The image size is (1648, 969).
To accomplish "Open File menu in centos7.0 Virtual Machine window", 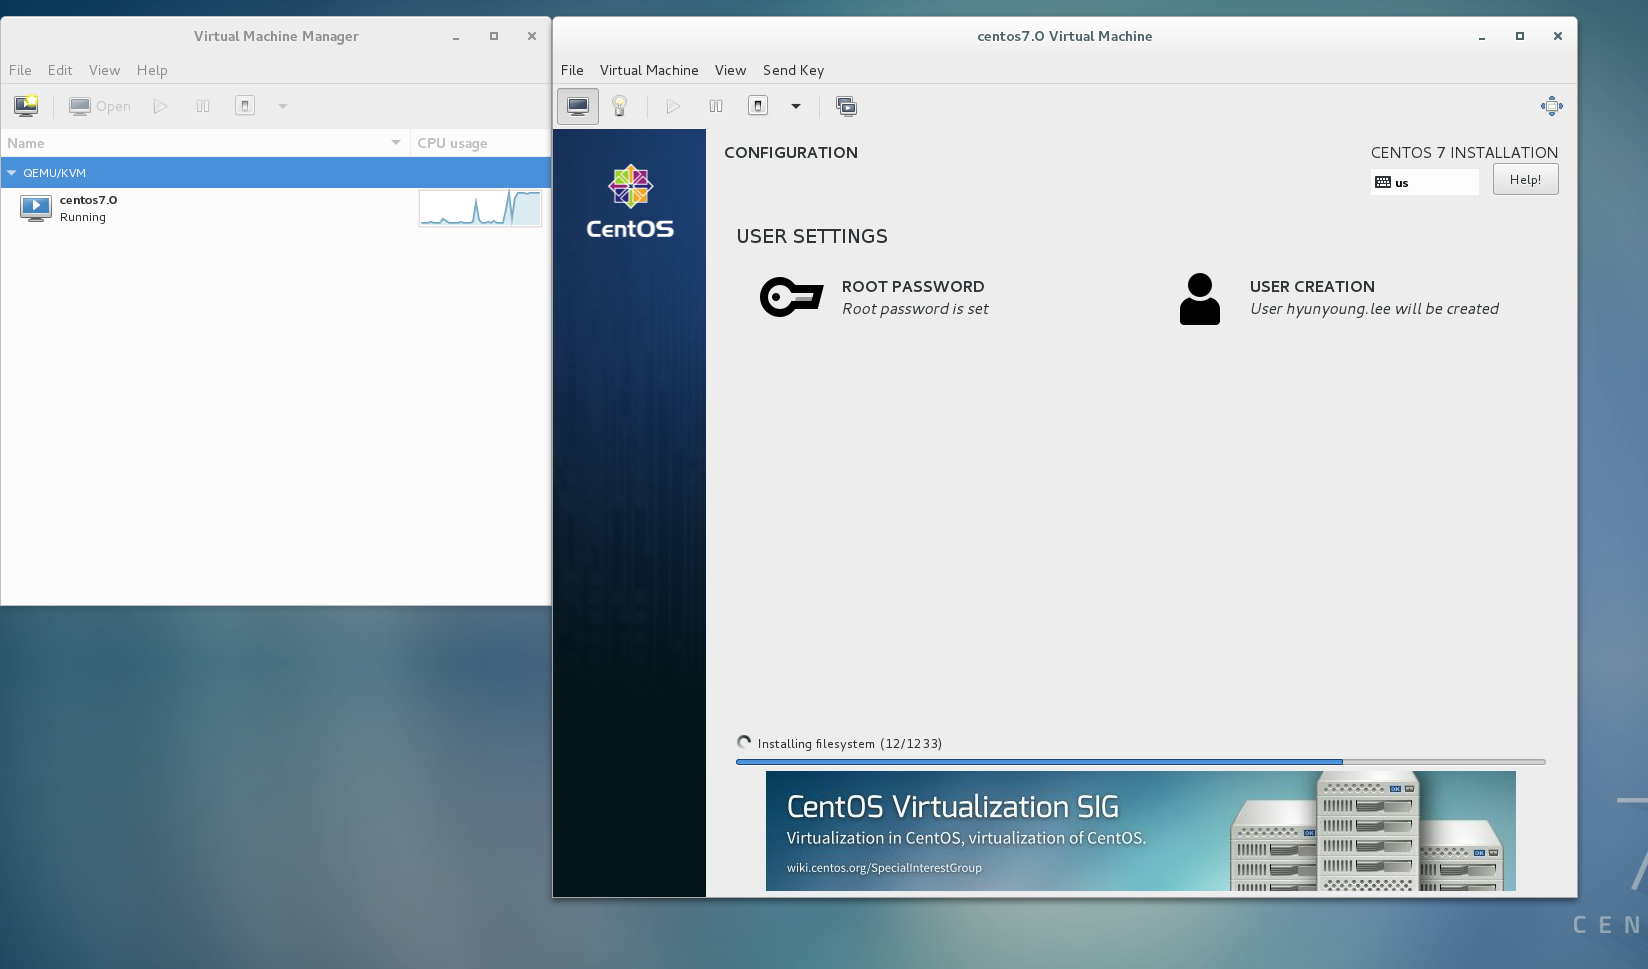I will click(572, 70).
